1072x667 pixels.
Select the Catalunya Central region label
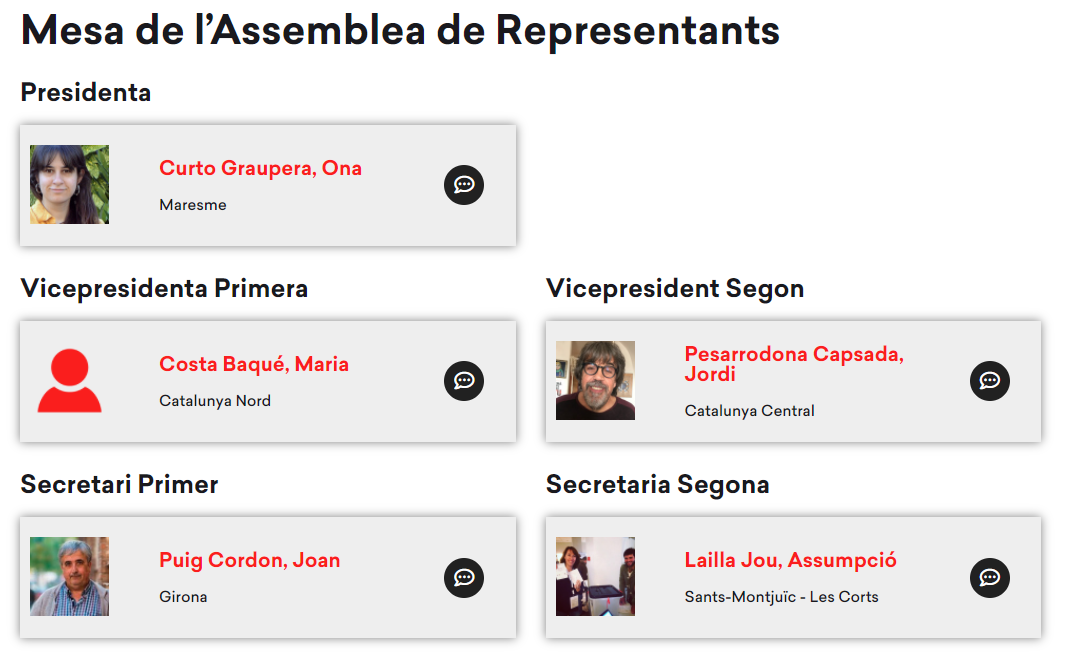click(749, 411)
